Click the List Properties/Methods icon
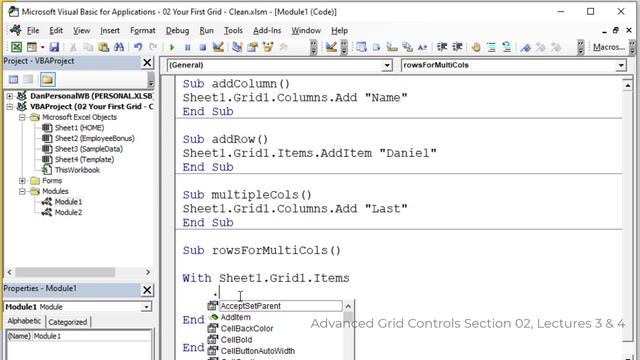This screenshot has height=360, width=640. point(361,47)
